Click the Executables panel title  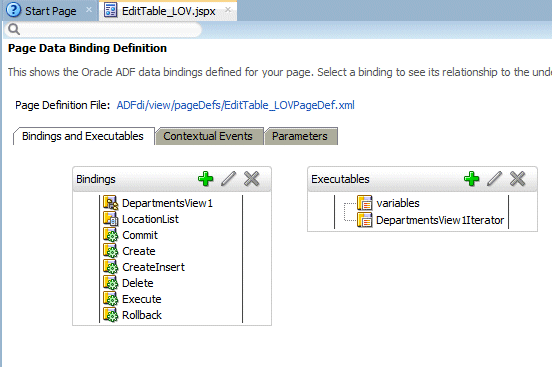coord(340,179)
